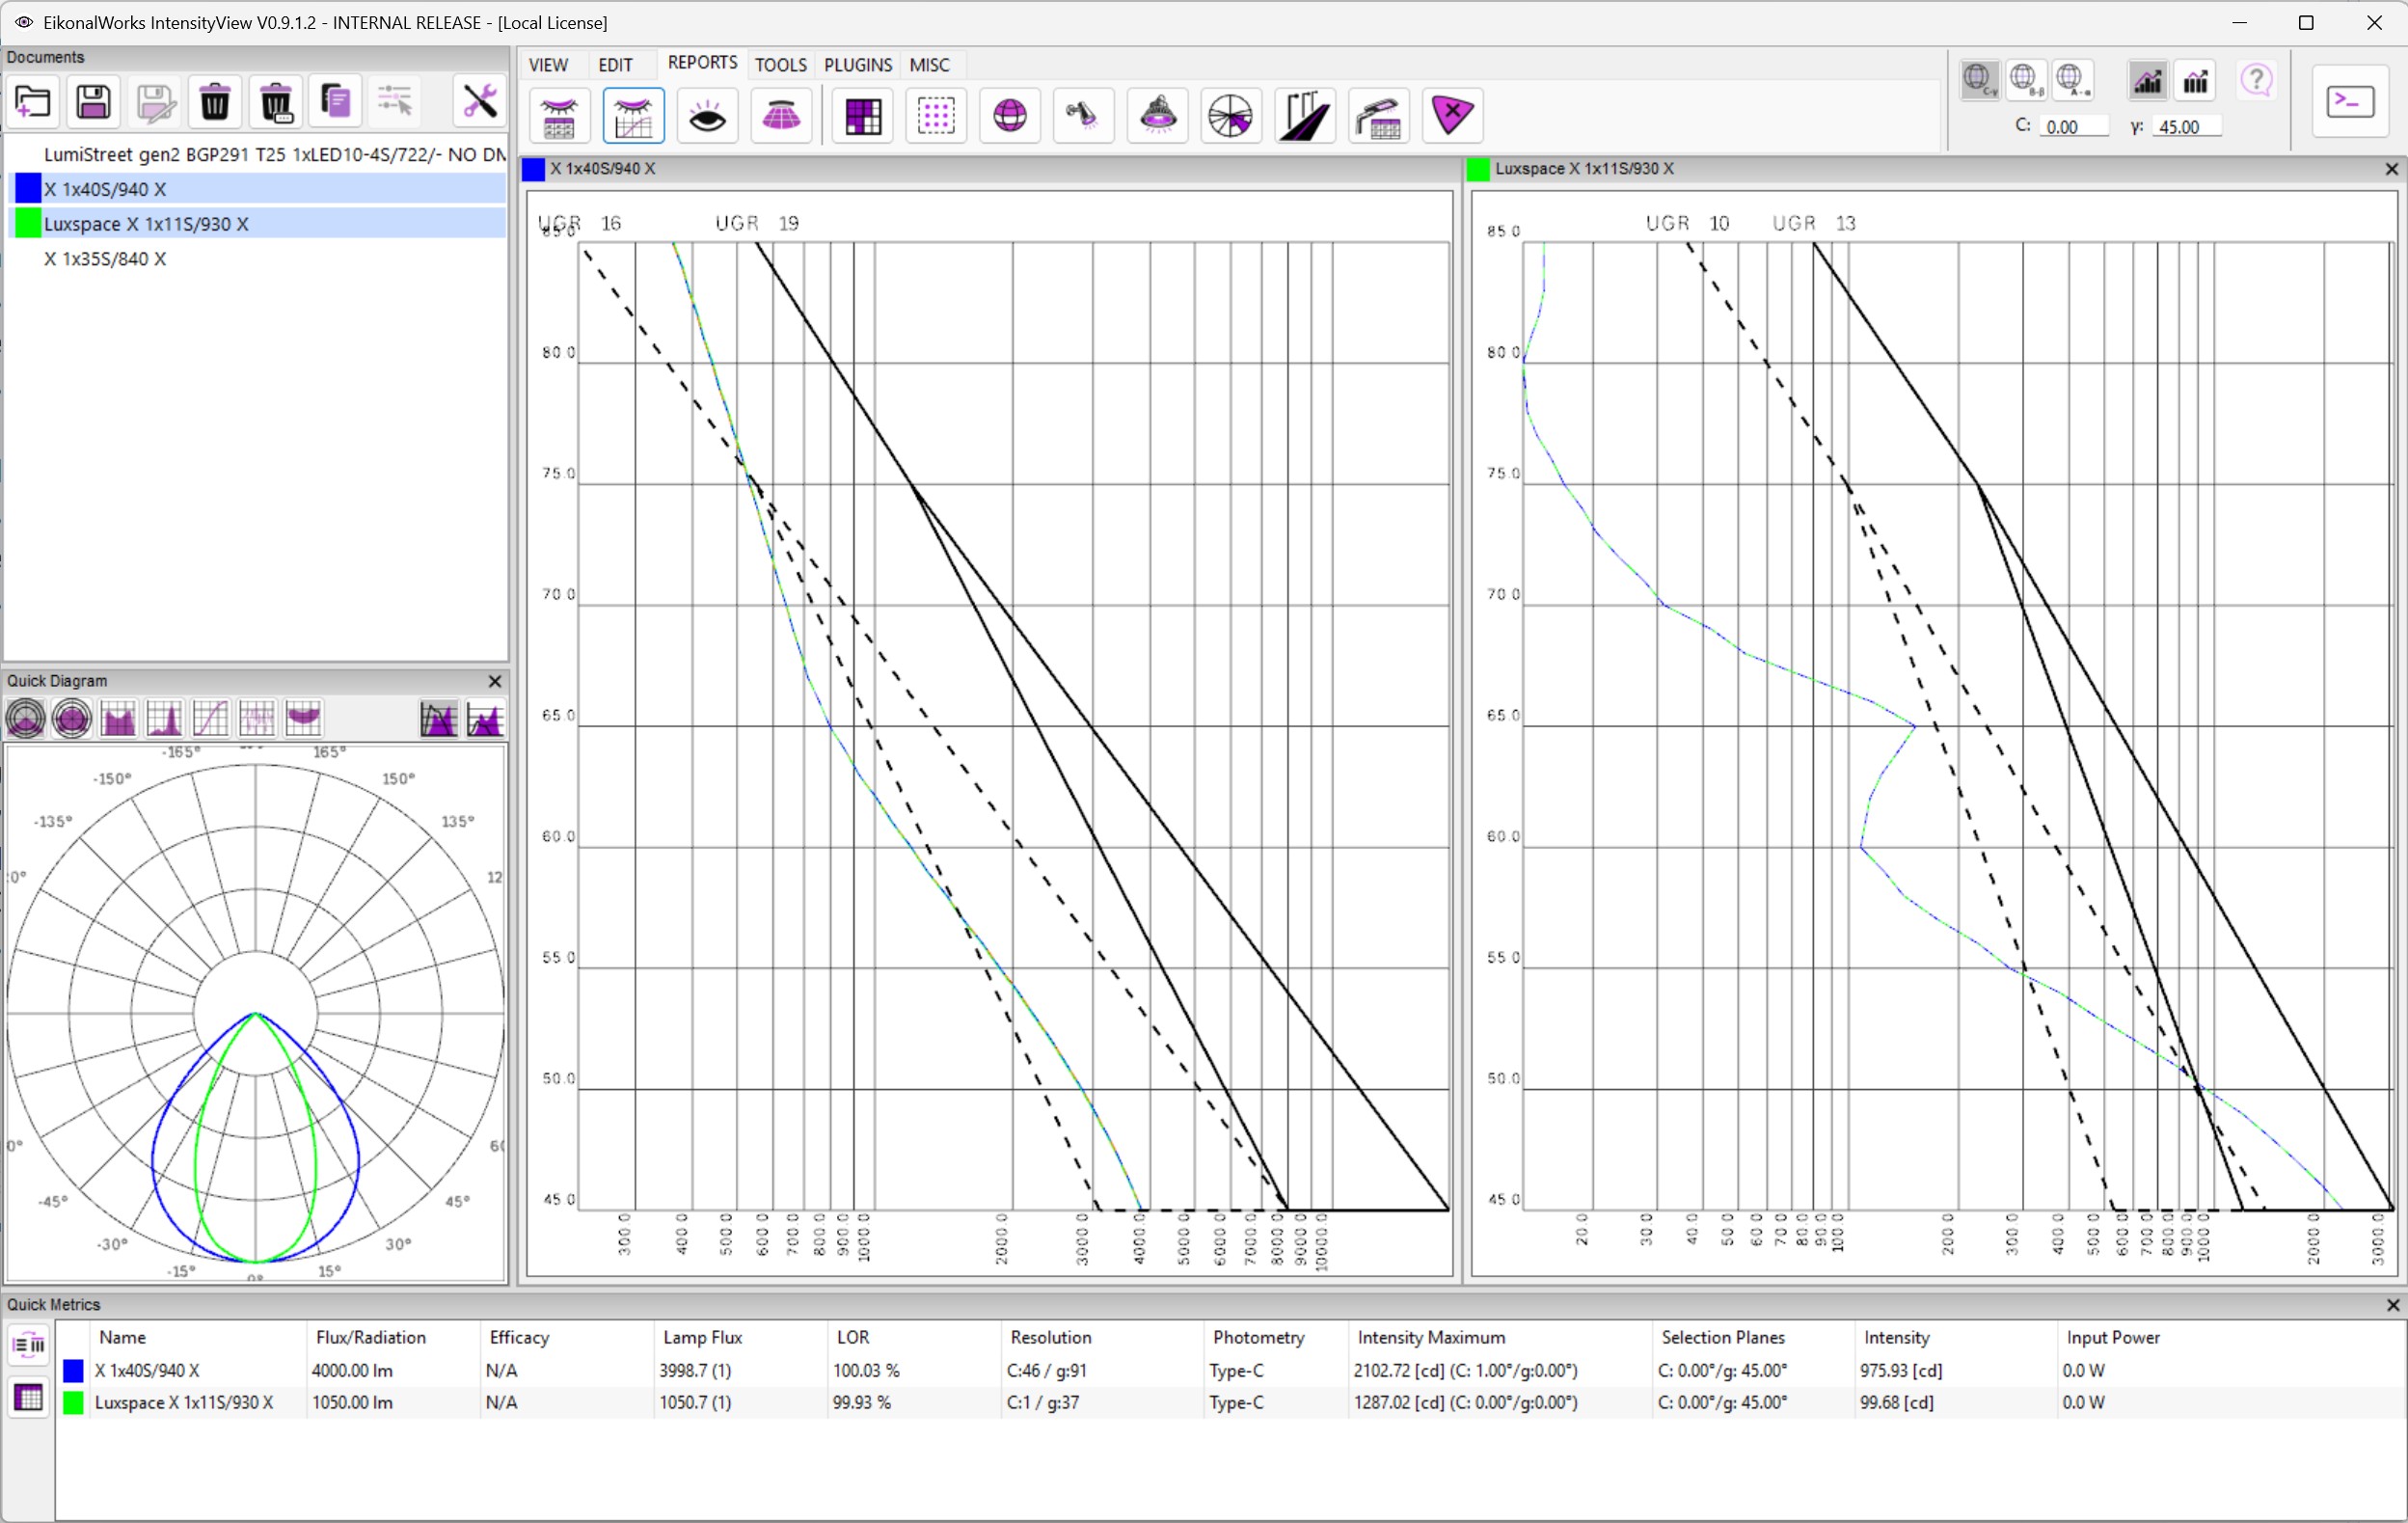This screenshot has height=1523, width=2408.
Task: Select the narrow peak diagram in Quick Diagram
Action: [x=165, y=718]
